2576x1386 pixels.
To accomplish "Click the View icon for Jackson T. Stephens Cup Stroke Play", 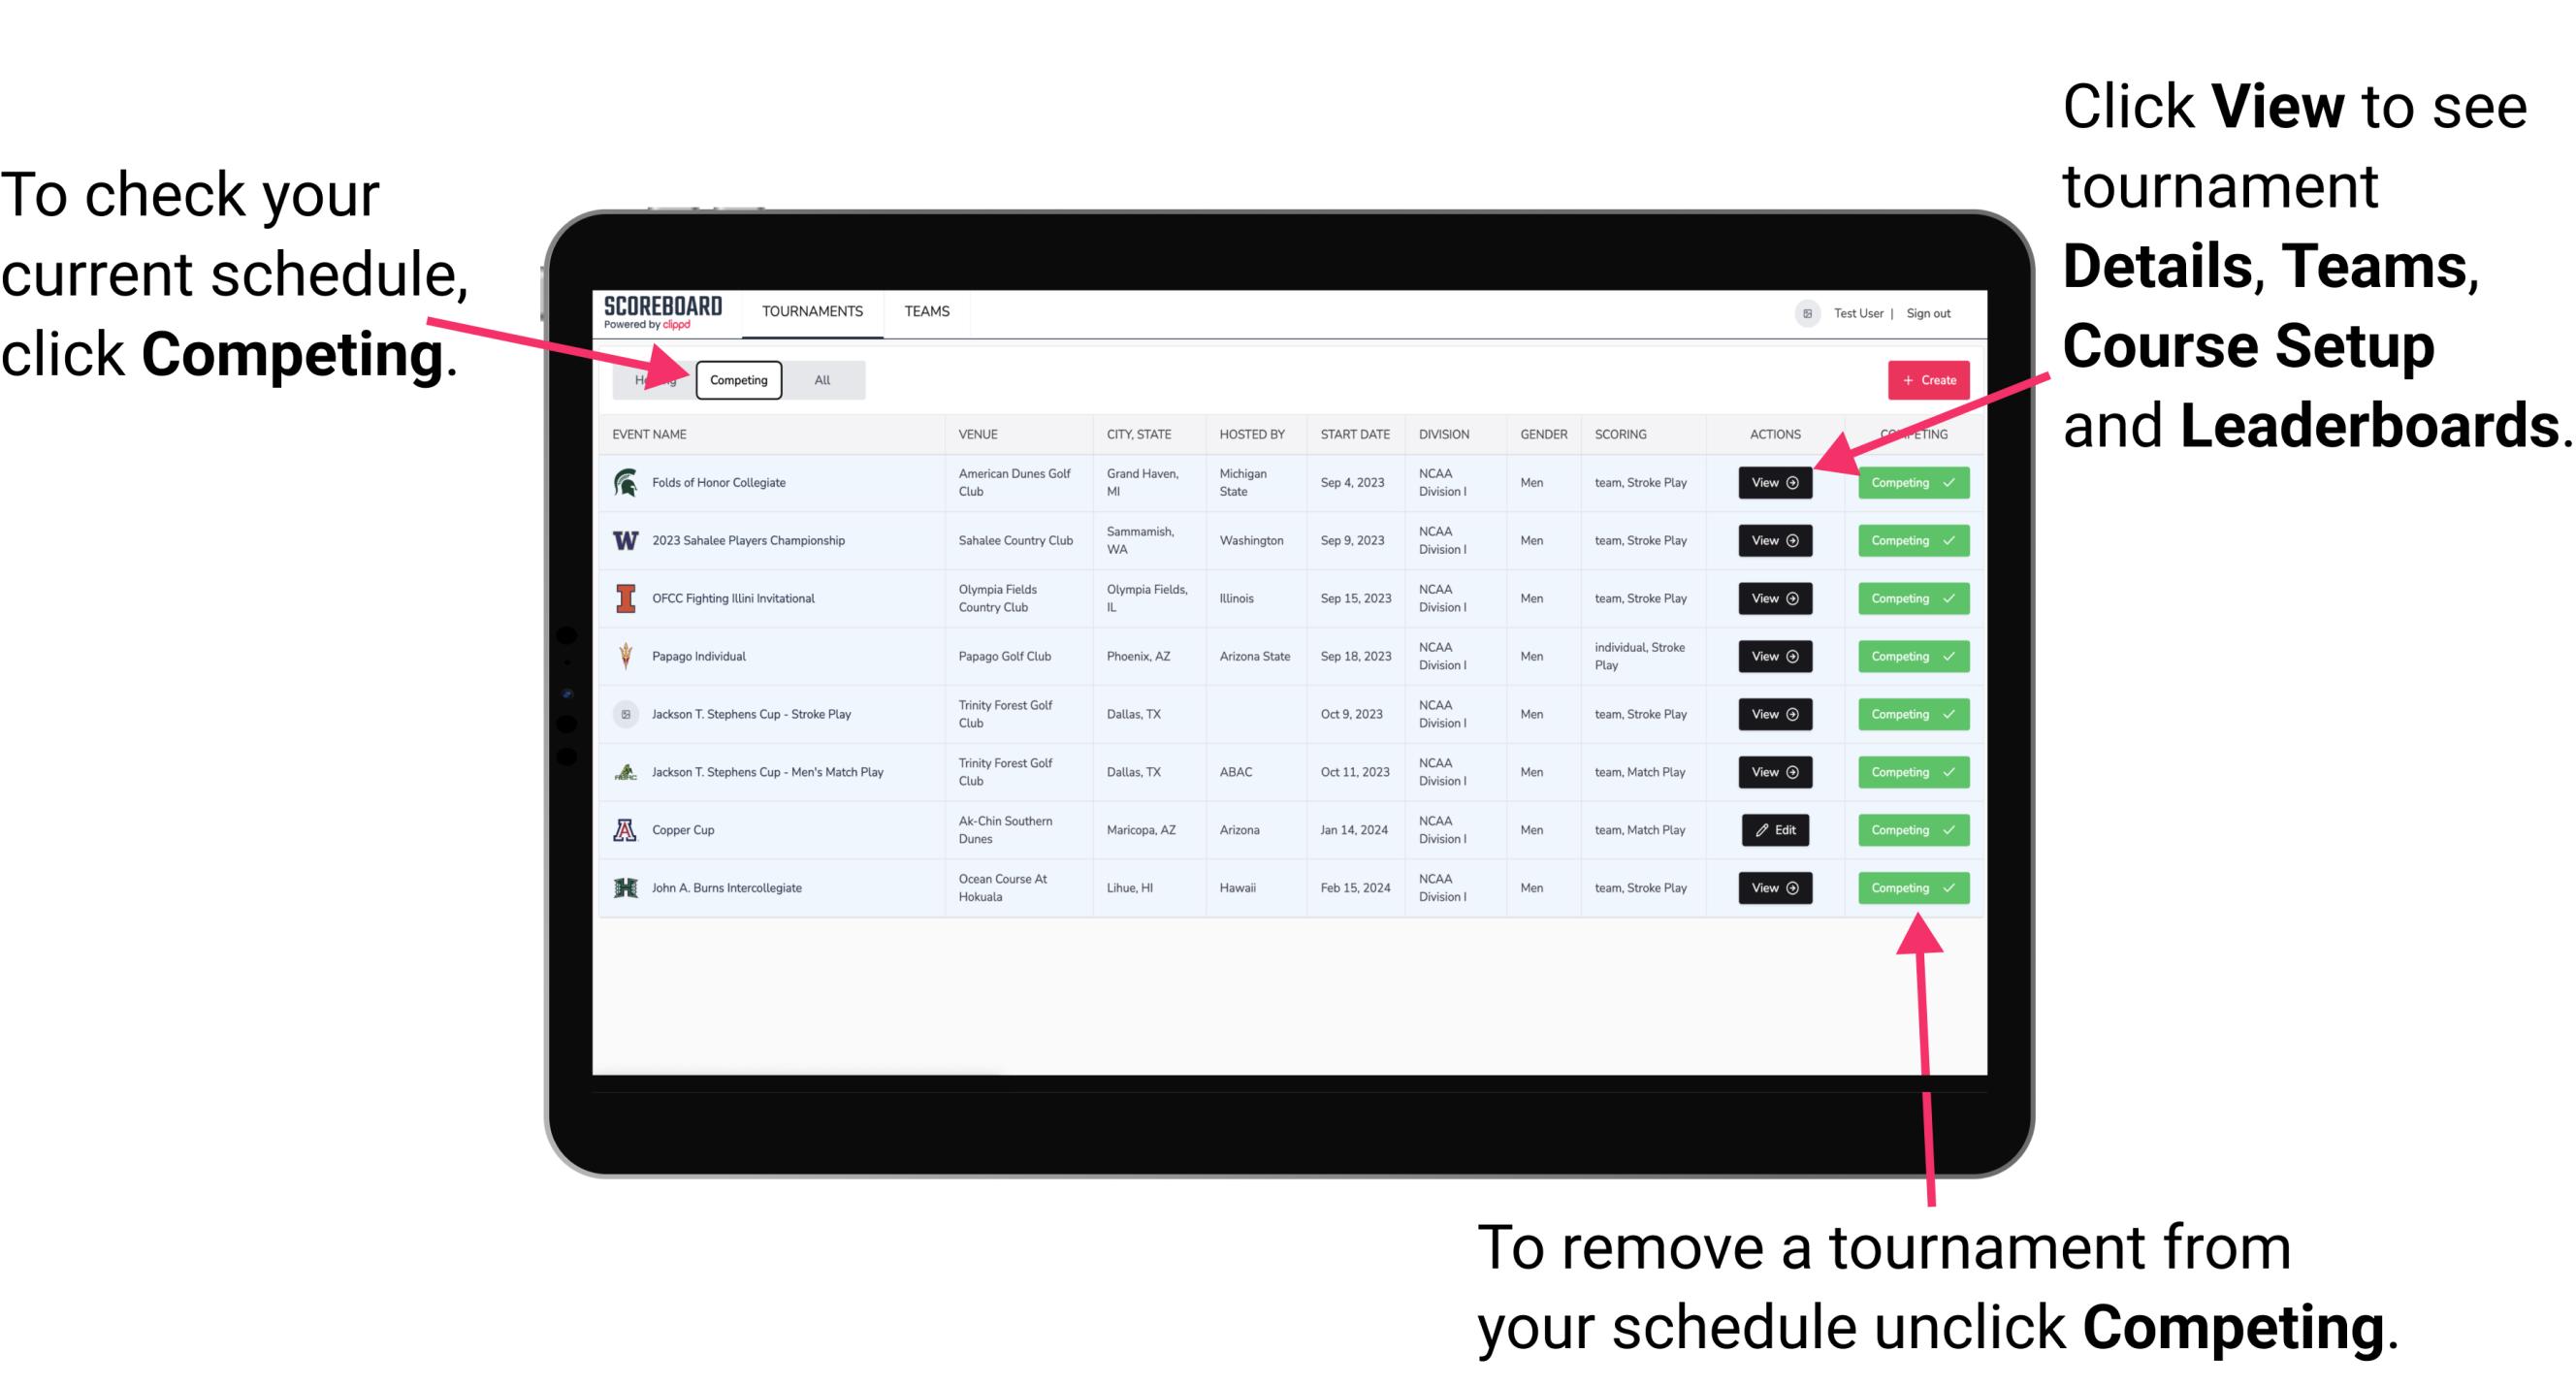I will click(x=1773, y=714).
